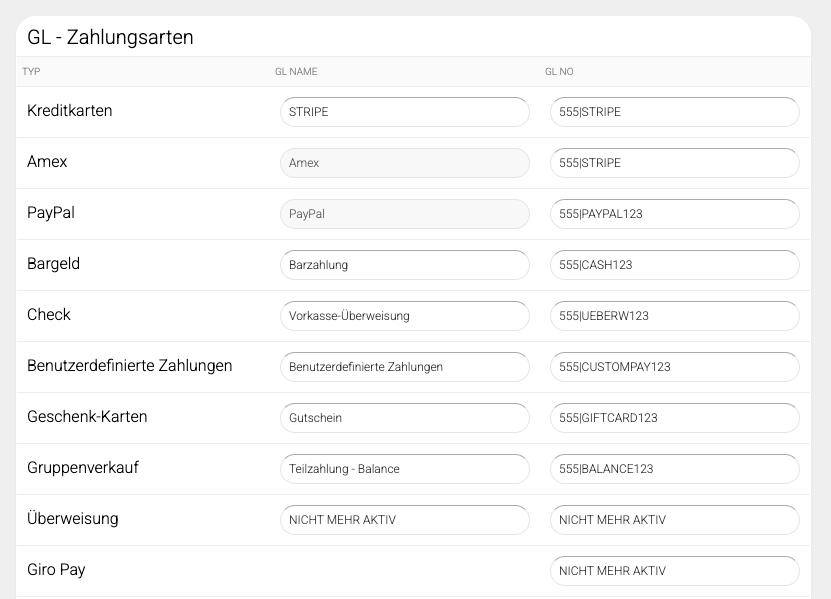
Task: Focus the Überweisung row GL number field
Action: coord(674,520)
